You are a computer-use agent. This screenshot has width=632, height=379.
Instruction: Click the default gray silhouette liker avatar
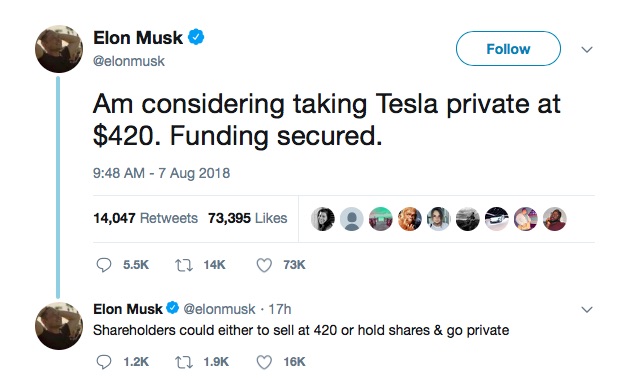click(352, 219)
